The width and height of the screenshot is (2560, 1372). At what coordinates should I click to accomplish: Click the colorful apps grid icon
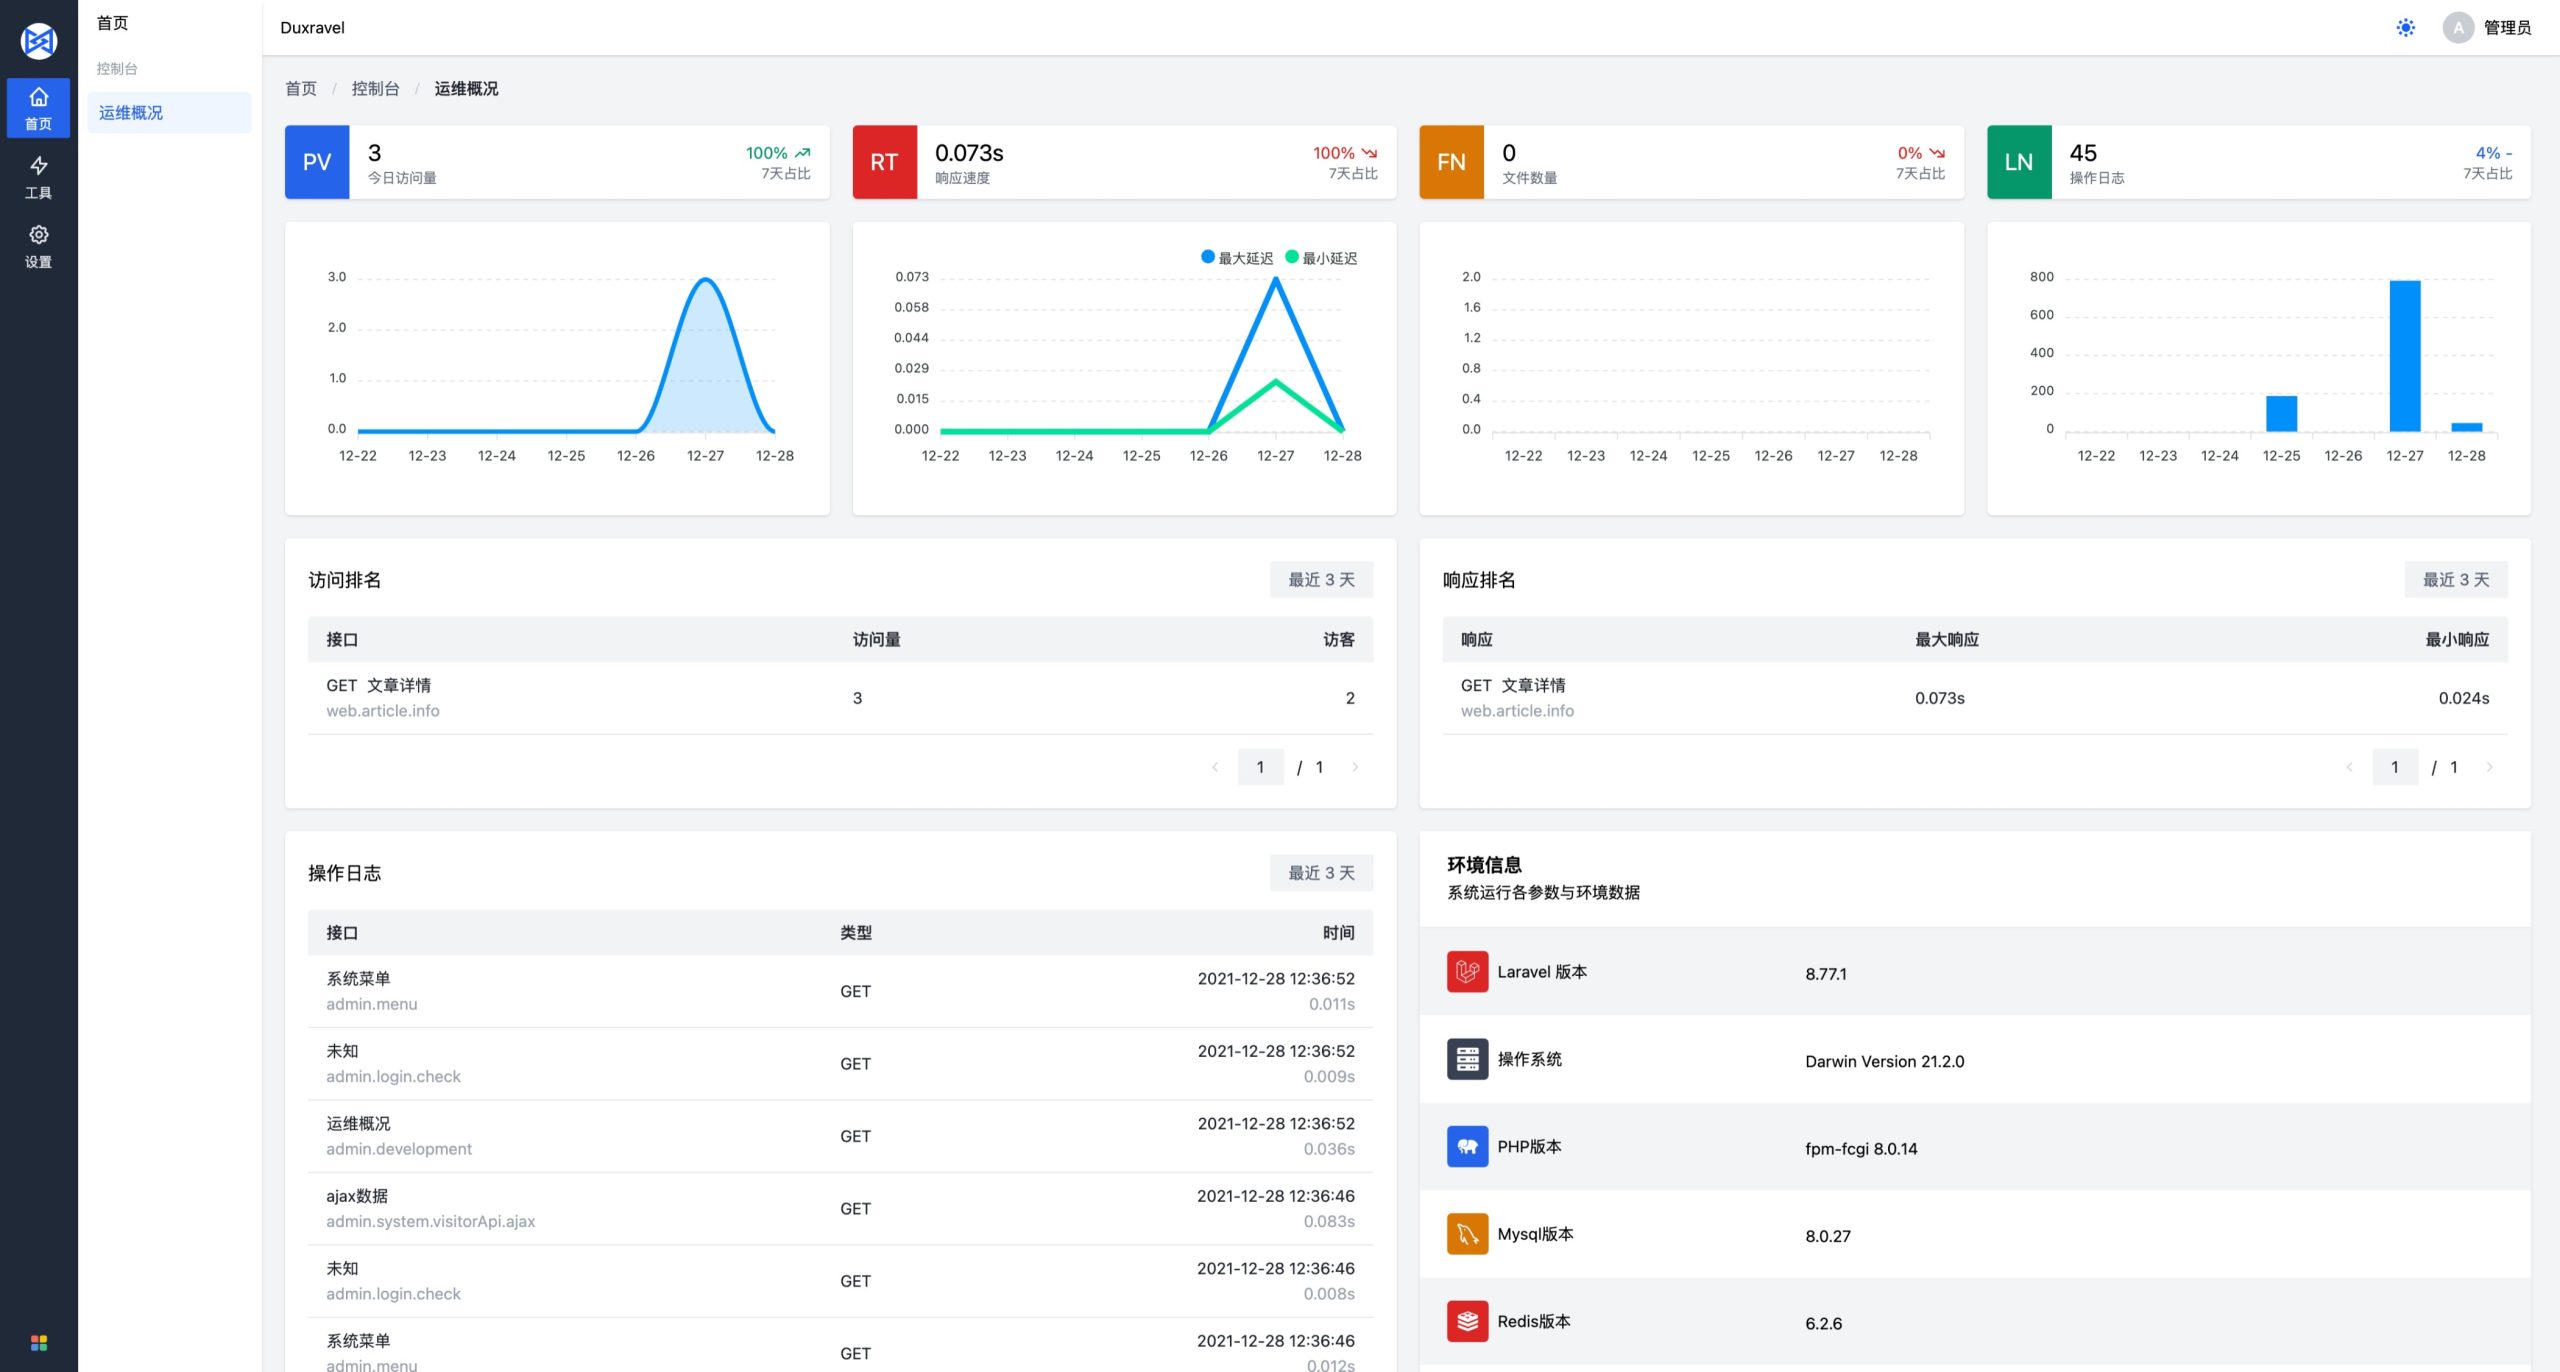[x=39, y=1342]
